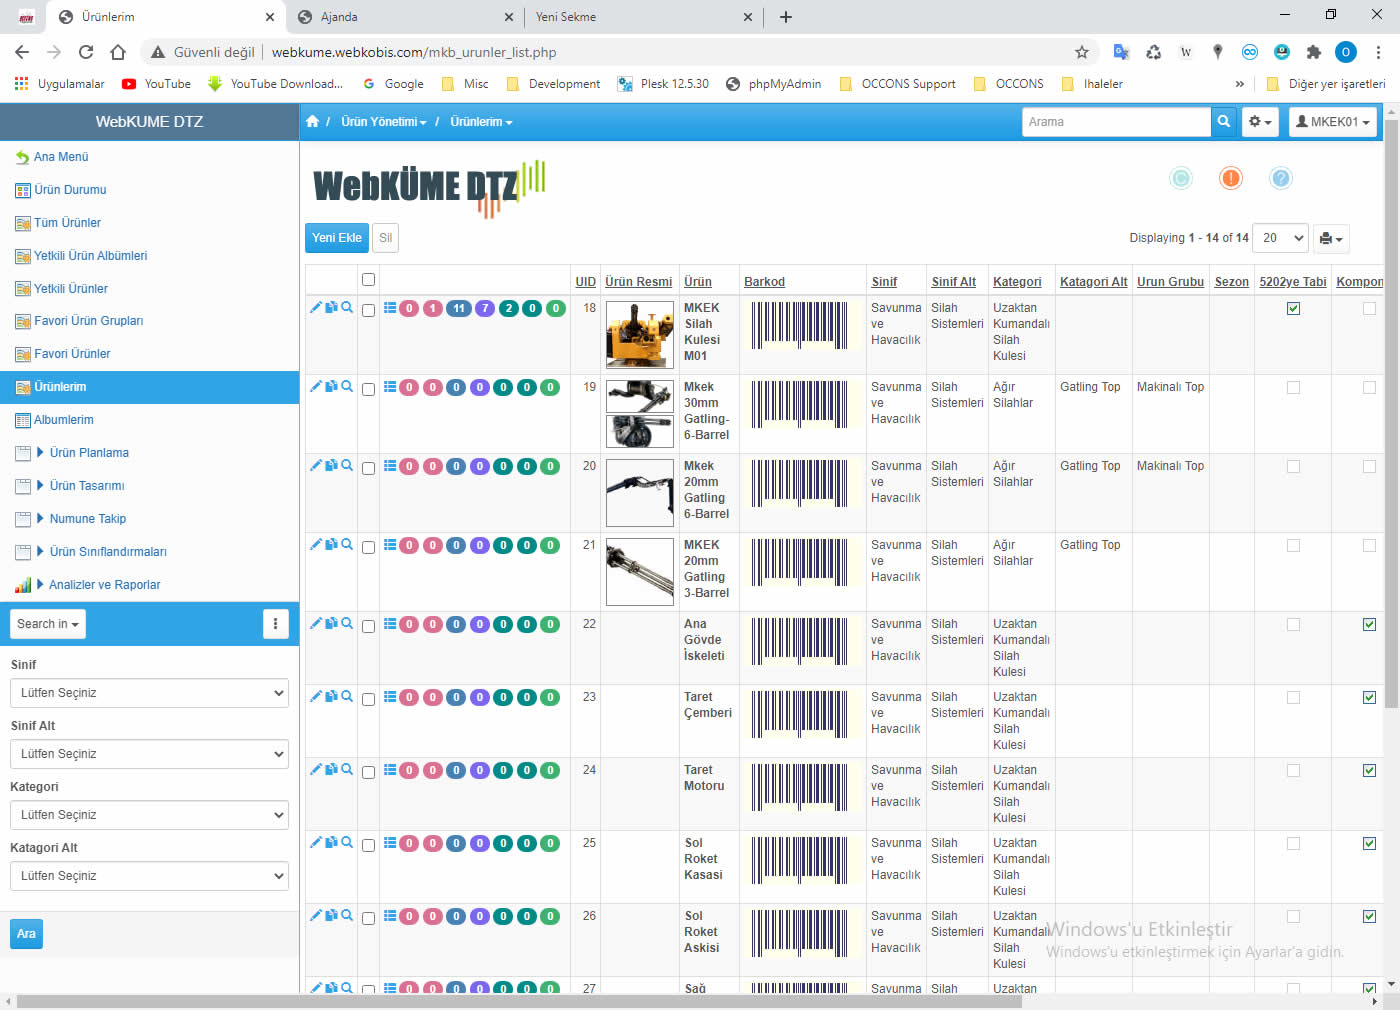The image size is (1400, 1010).
Task: Click the purple badge showing 7 for UID 18
Action: tap(485, 308)
